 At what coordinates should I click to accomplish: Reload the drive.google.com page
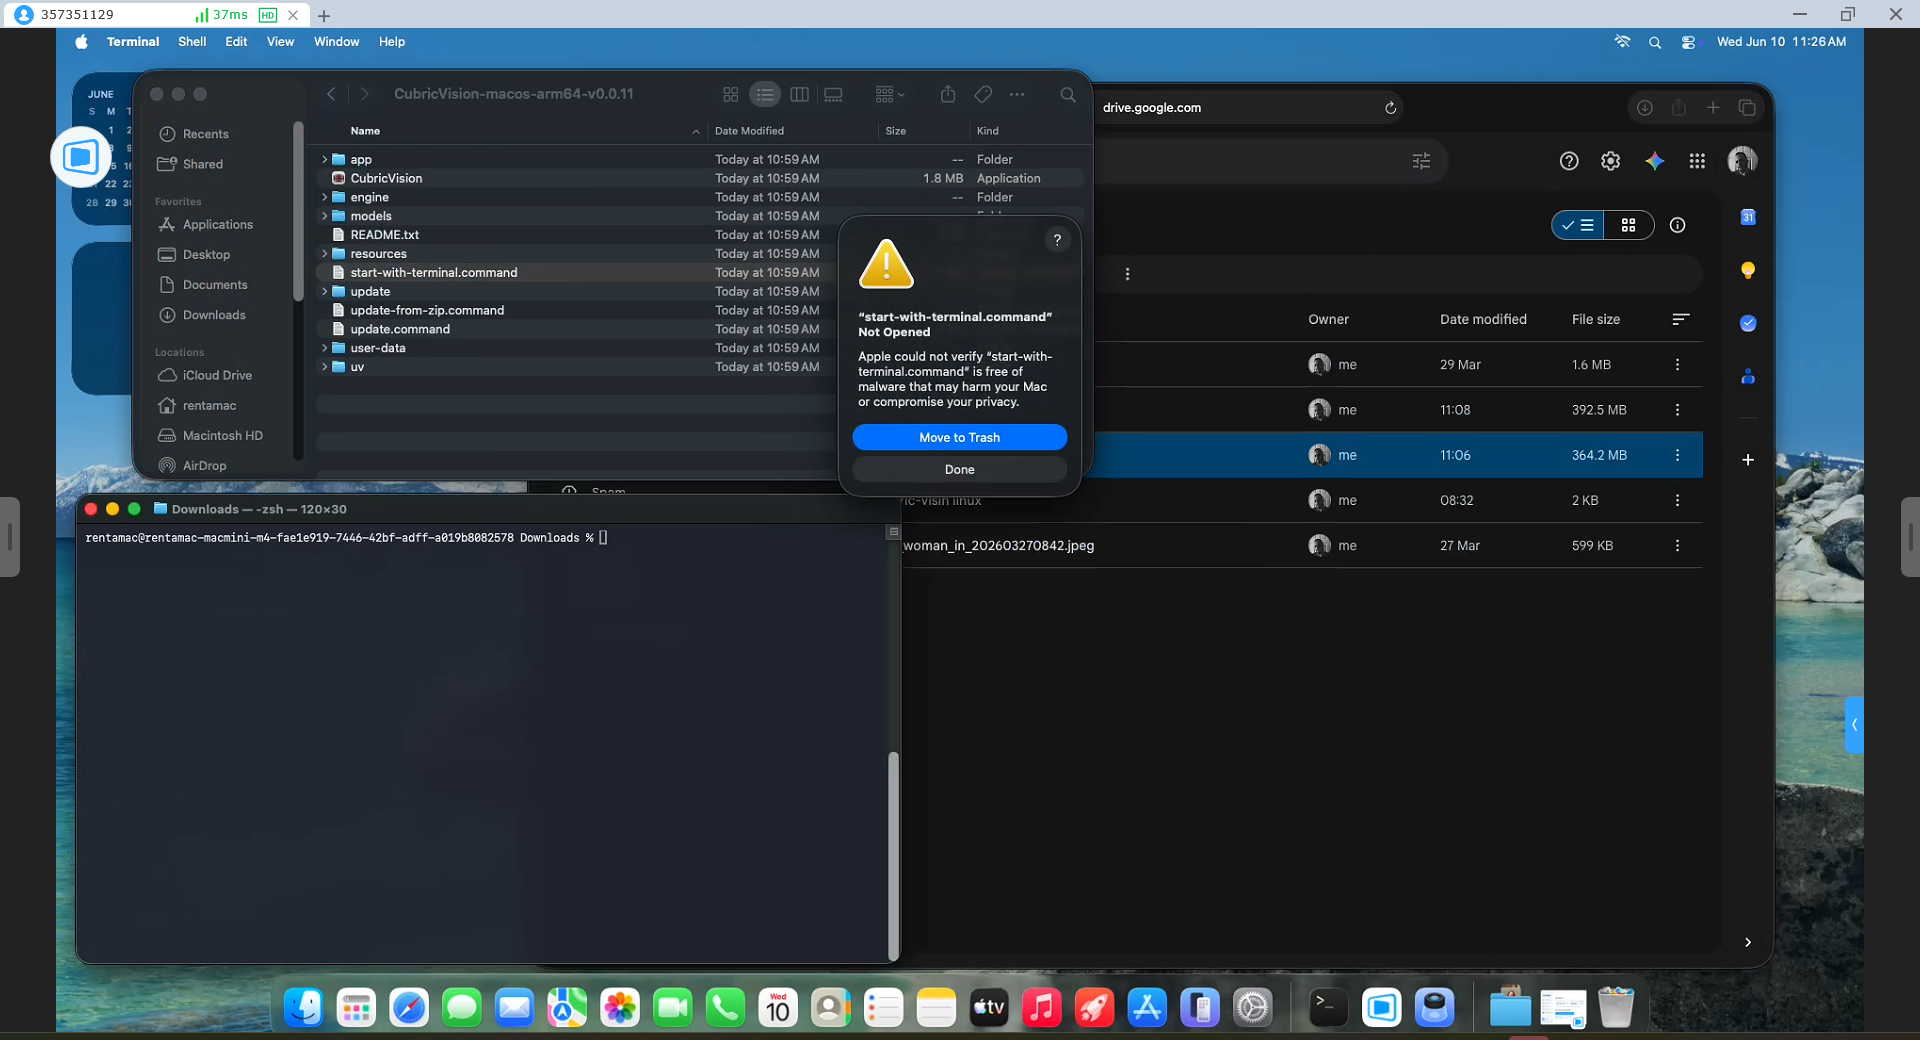(1390, 108)
